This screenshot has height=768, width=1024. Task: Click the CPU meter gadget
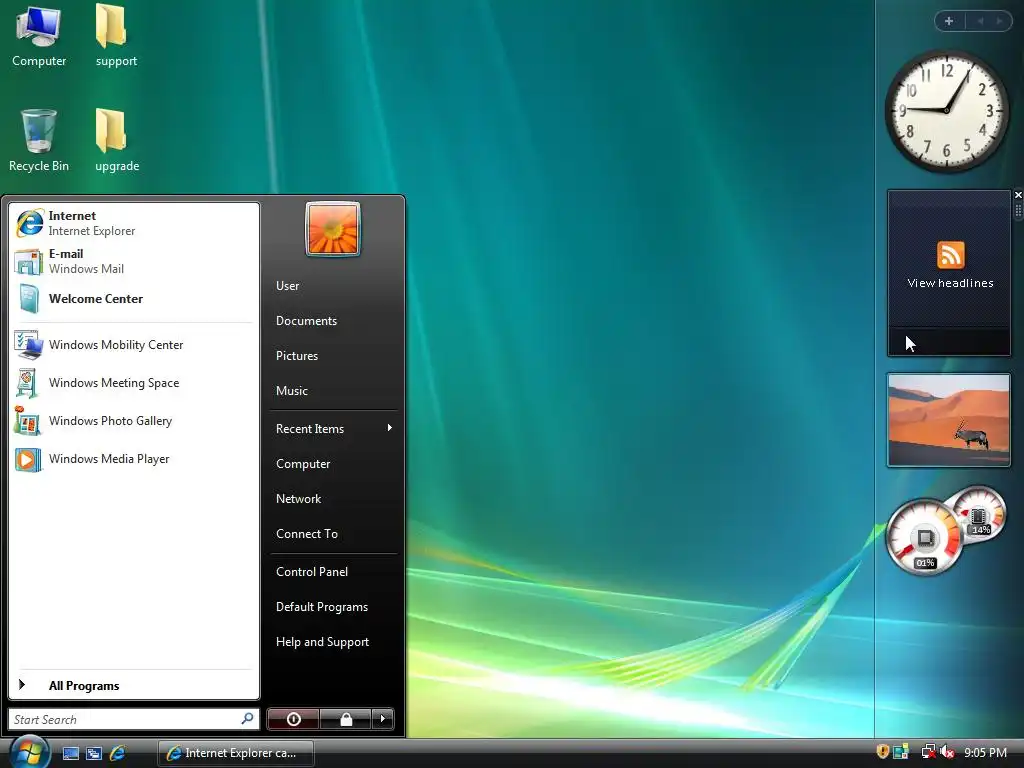point(923,537)
